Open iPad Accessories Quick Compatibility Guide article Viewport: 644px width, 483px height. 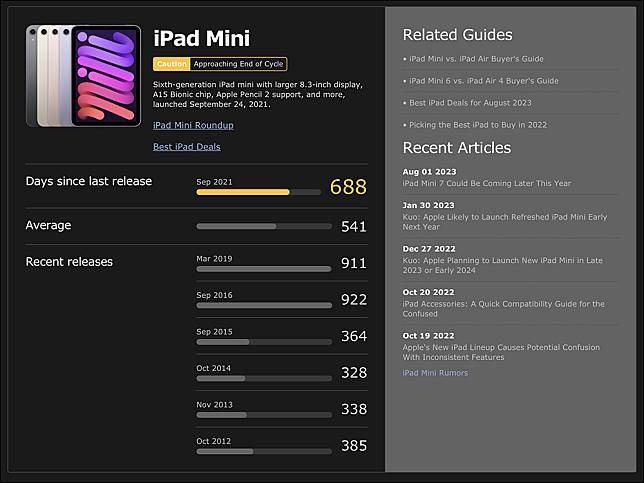[x=504, y=309]
